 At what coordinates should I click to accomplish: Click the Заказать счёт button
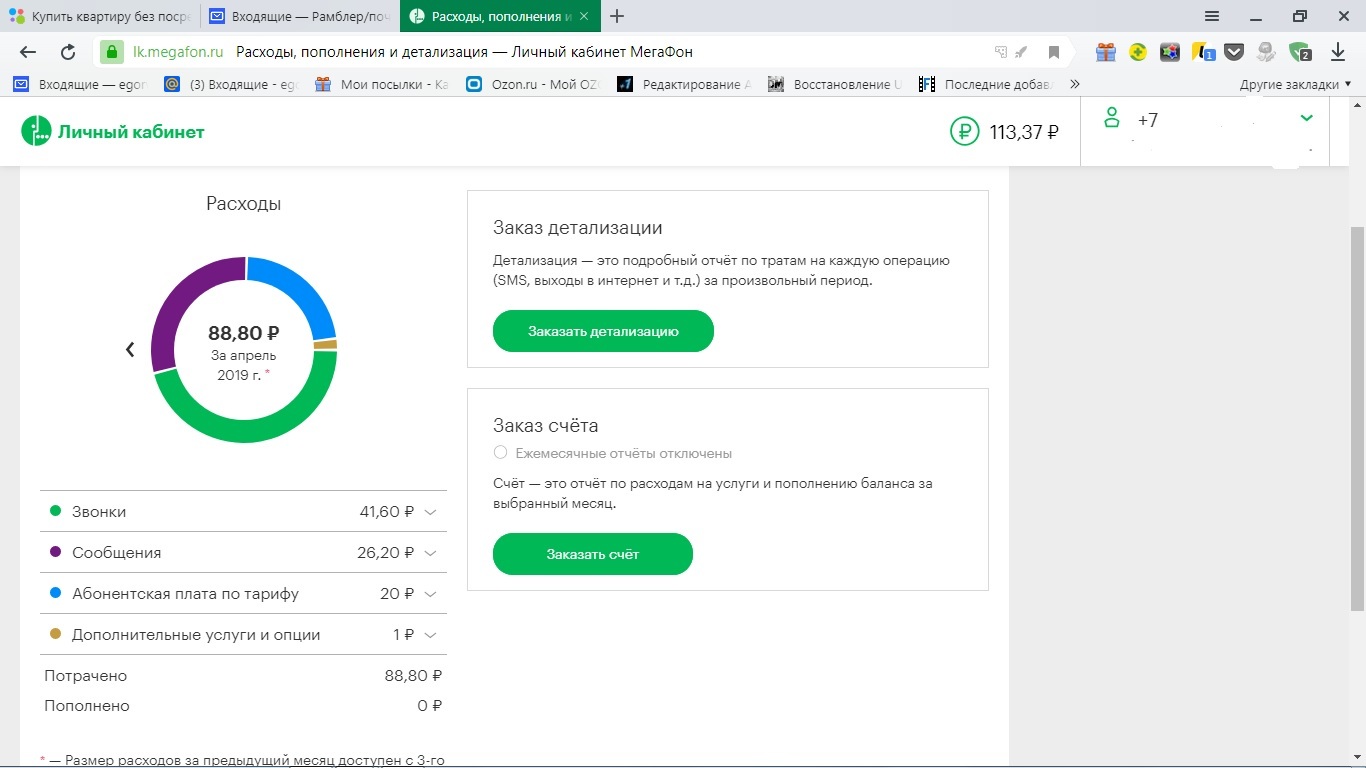tap(593, 554)
